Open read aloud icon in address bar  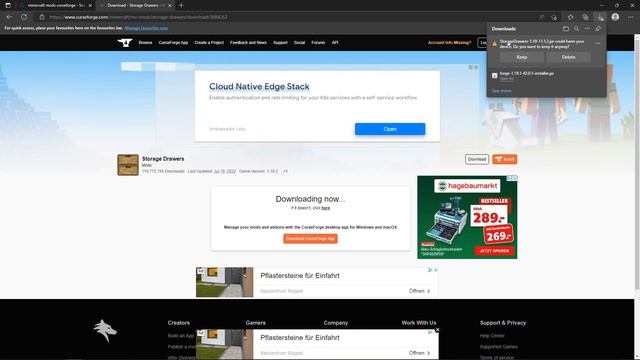point(541,17)
